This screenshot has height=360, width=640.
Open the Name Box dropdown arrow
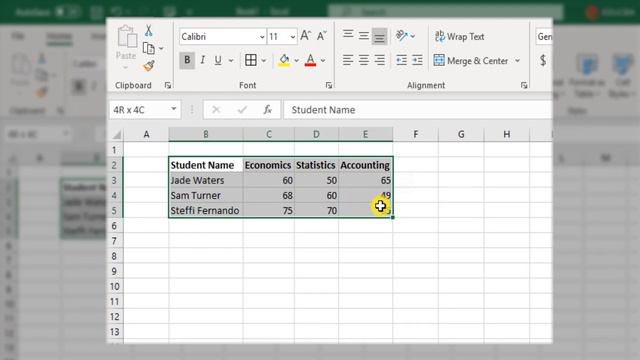point(173,109)
